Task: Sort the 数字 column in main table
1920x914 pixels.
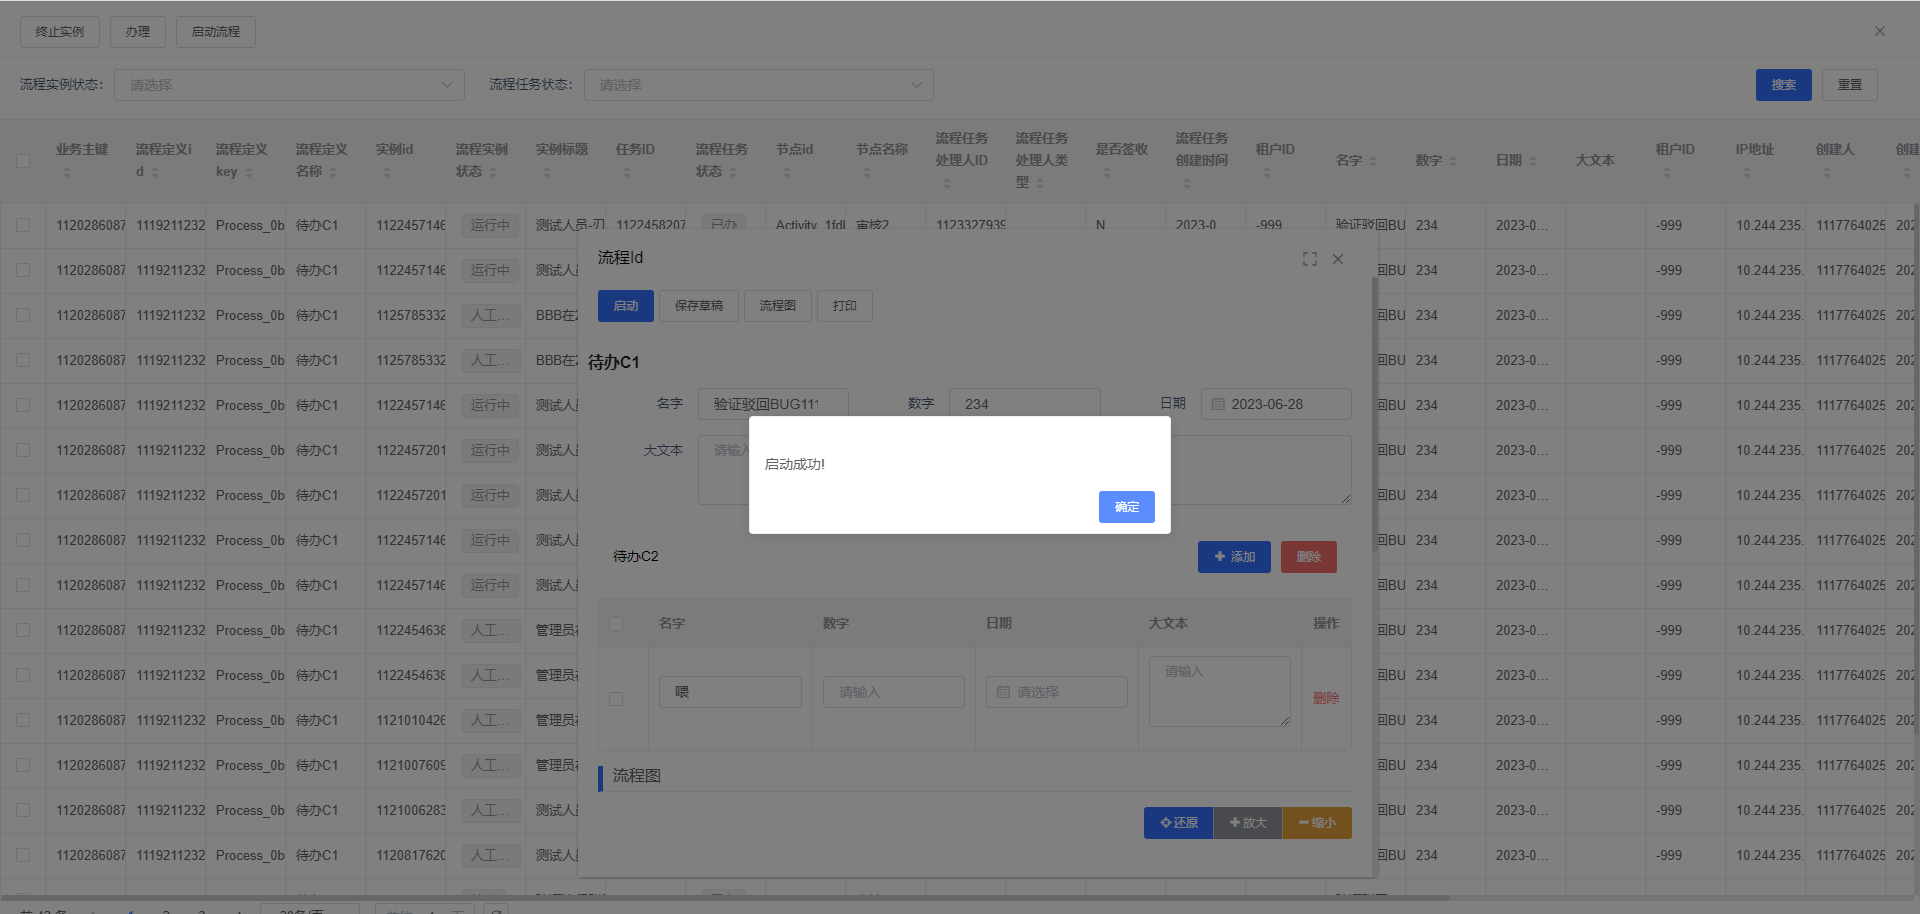Action: 1453,161
